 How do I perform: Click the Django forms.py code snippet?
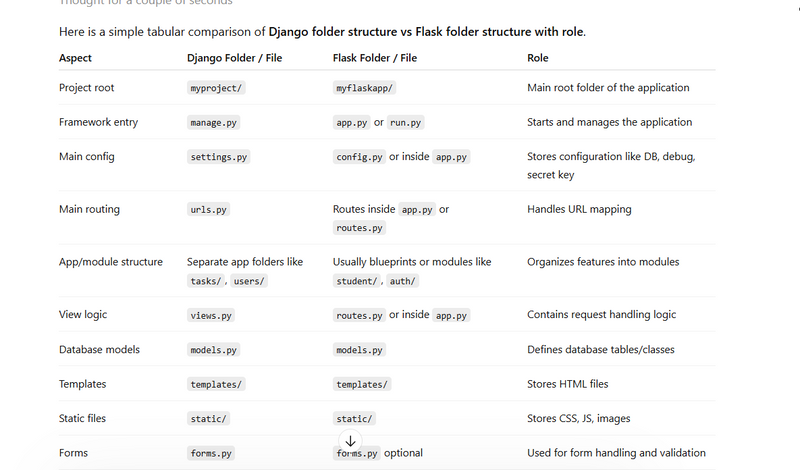click(211, 453)
